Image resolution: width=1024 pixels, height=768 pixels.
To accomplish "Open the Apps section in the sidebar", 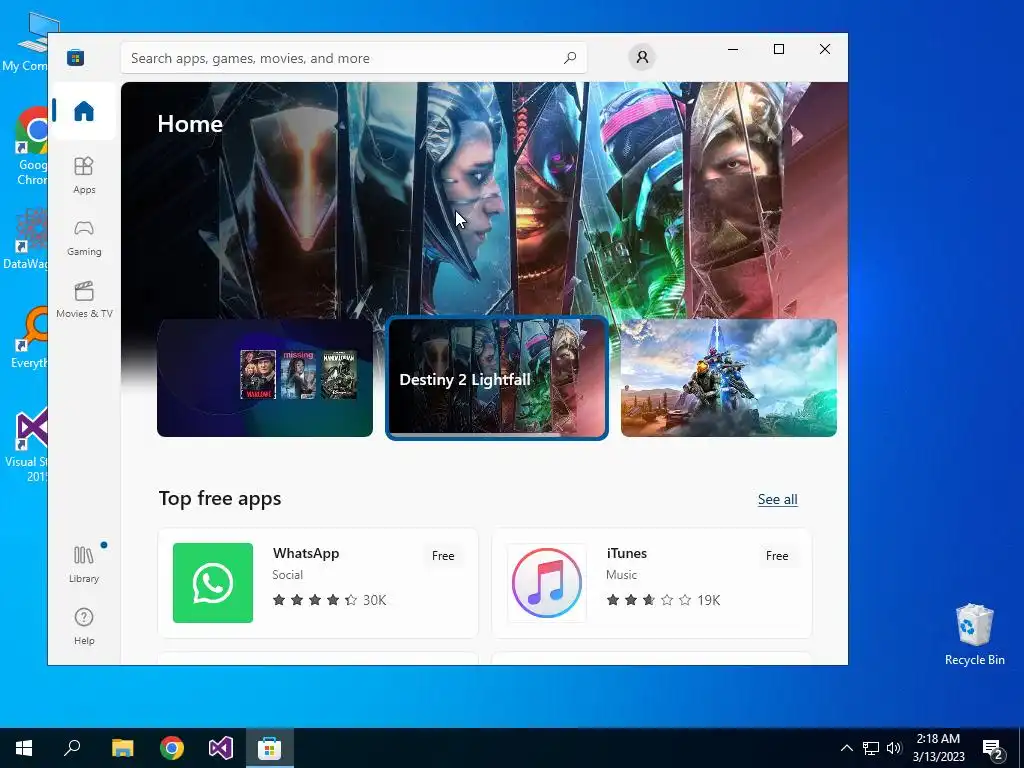I will 84,175.
